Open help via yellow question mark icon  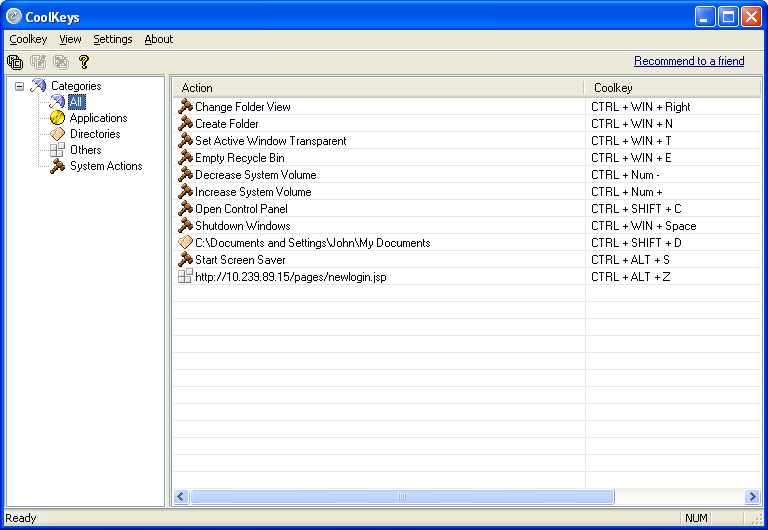pyautogui.click(x=84, y=62)
